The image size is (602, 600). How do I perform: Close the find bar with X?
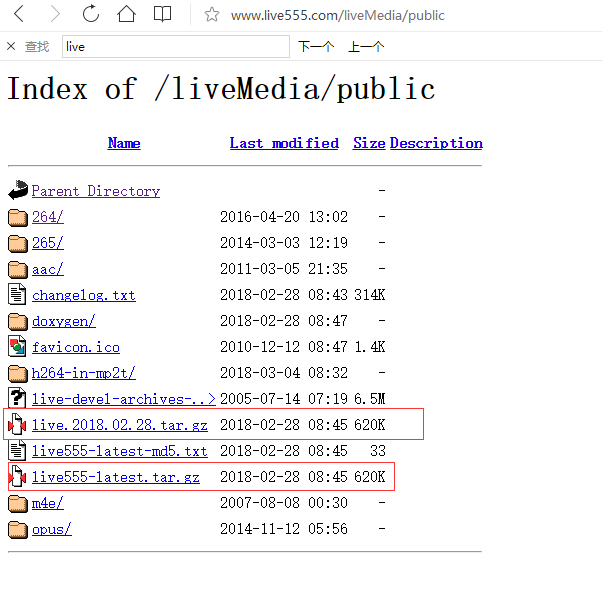click(x=11, y=46)
